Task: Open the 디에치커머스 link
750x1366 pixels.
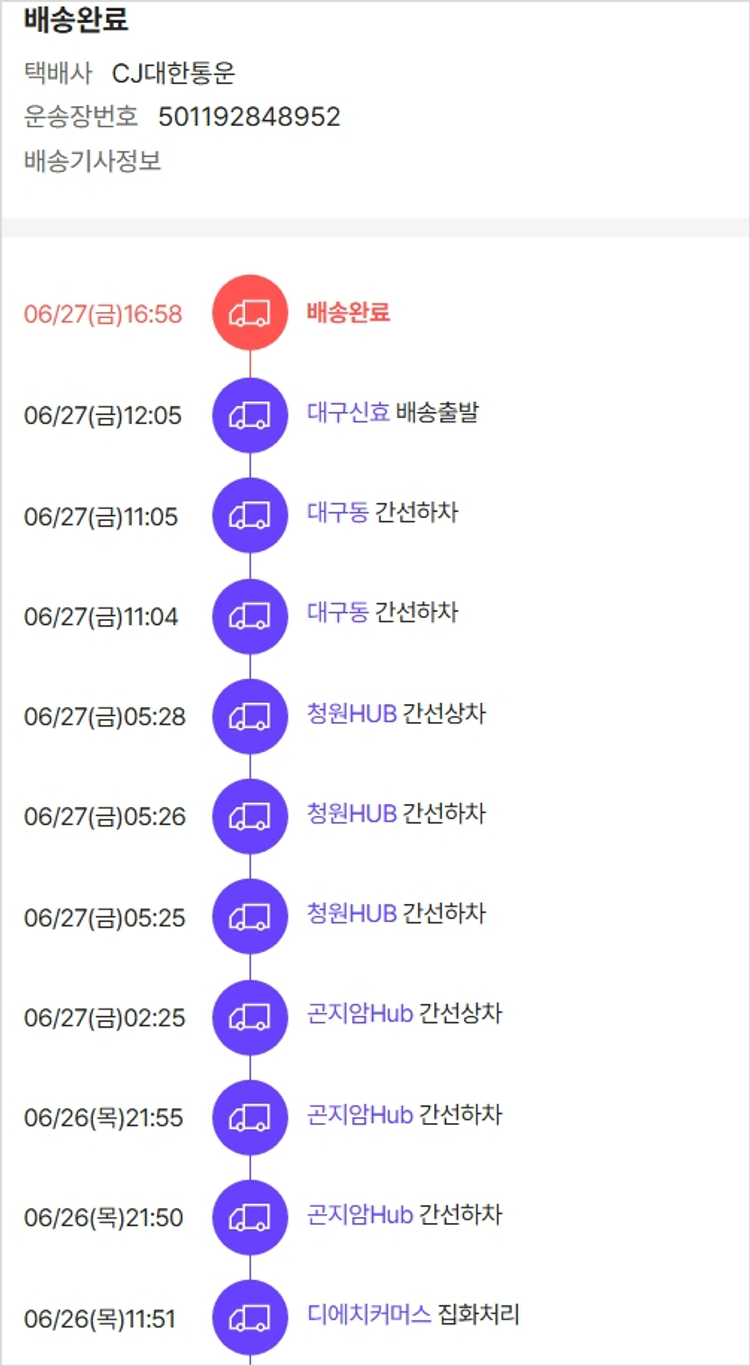Action: [369, 1314]
